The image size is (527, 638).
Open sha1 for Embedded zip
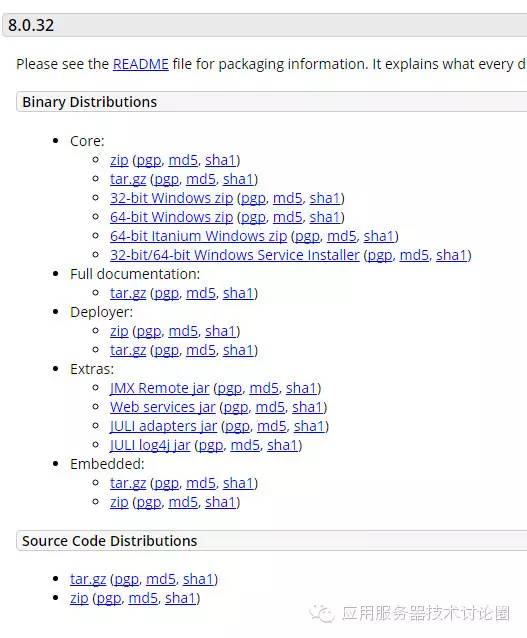point(221,503)
